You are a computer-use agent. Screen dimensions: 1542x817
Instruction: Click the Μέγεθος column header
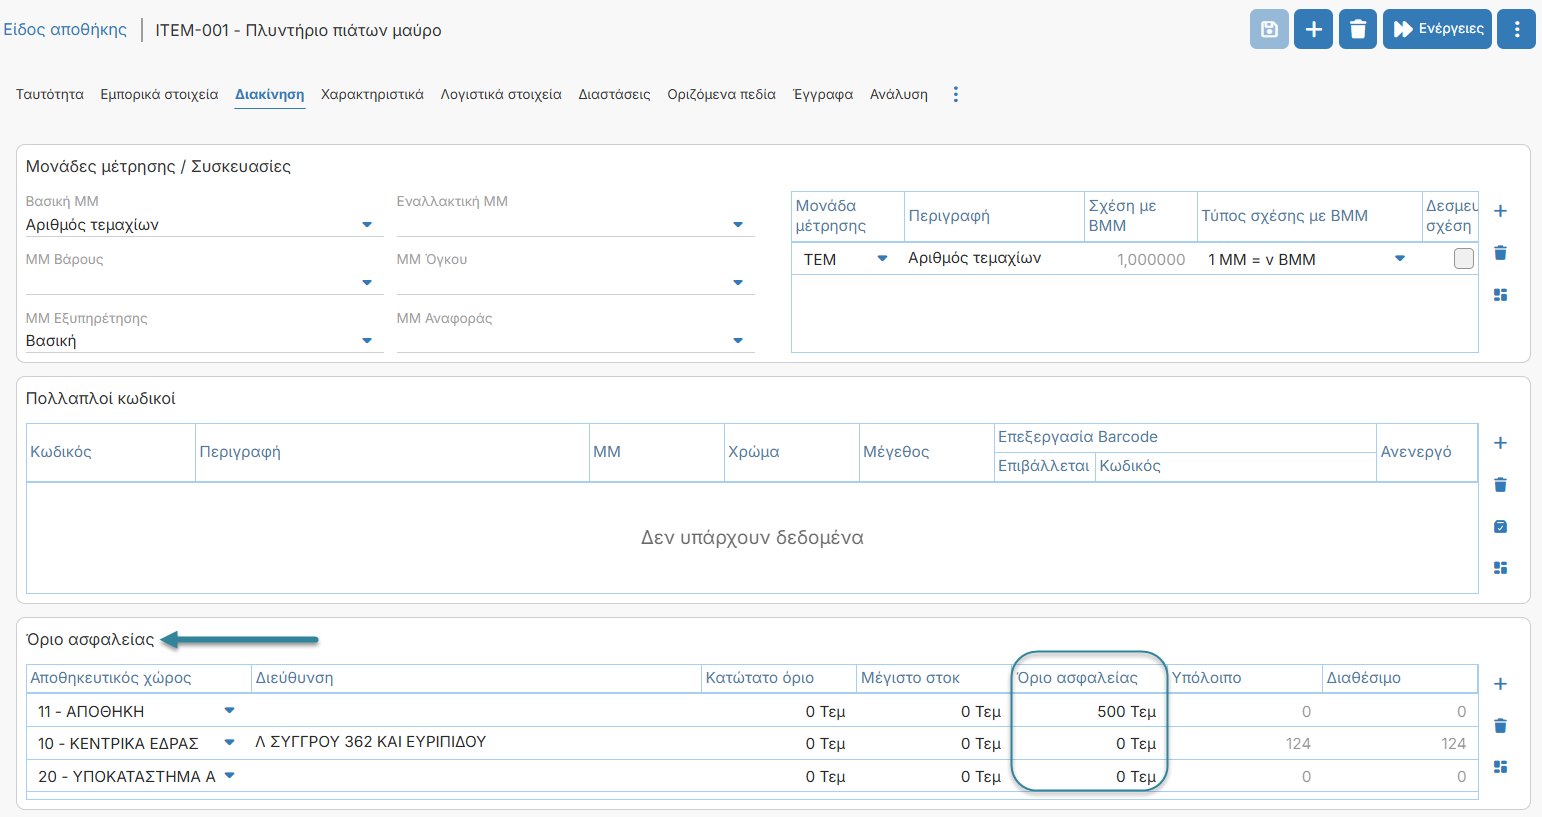click(x=926, y=452)
